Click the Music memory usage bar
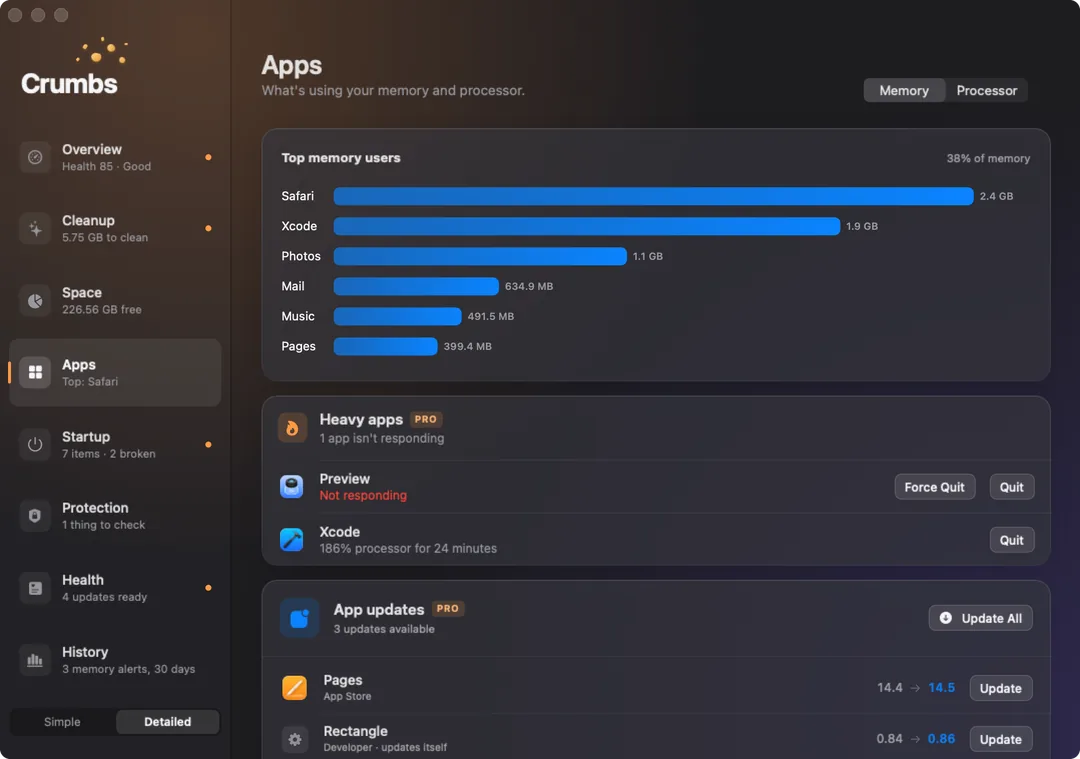This screenshot has width=1080, height=759. [397, 316]
